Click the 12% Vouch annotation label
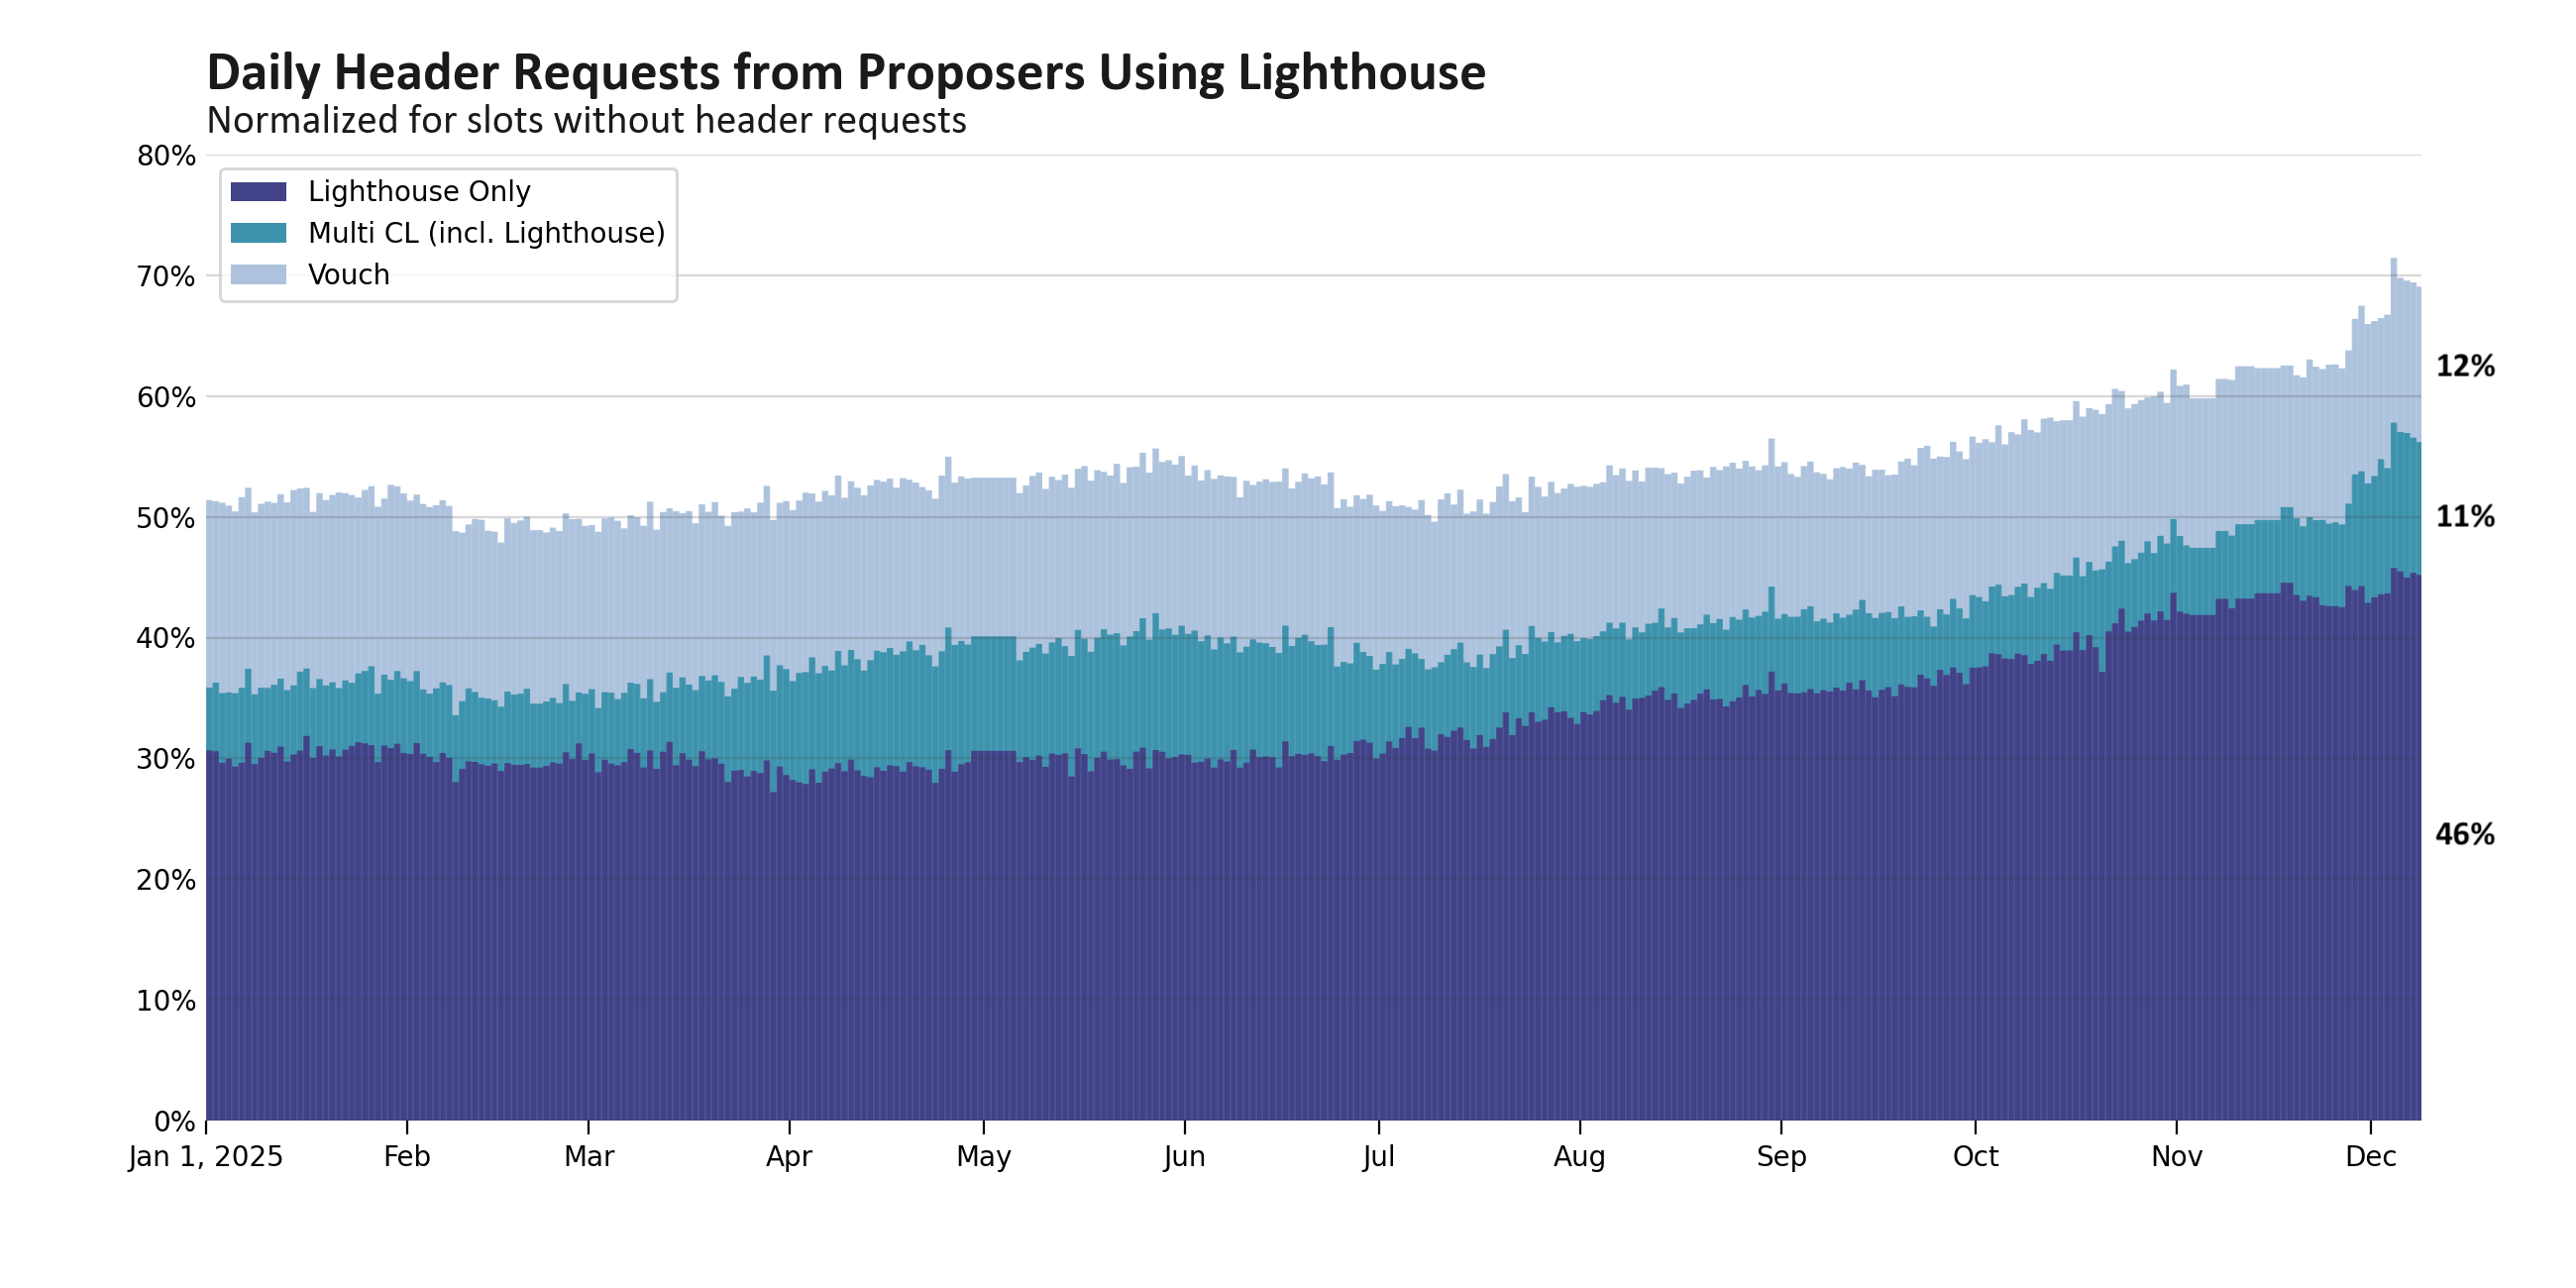 click(x=2464, y=366)
